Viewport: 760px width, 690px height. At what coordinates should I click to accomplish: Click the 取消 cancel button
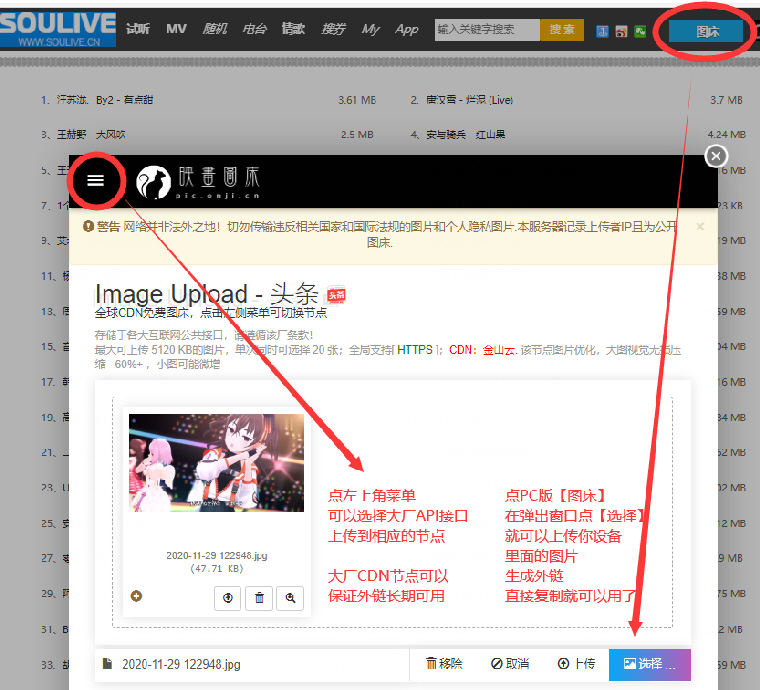(x=510, y=663)
